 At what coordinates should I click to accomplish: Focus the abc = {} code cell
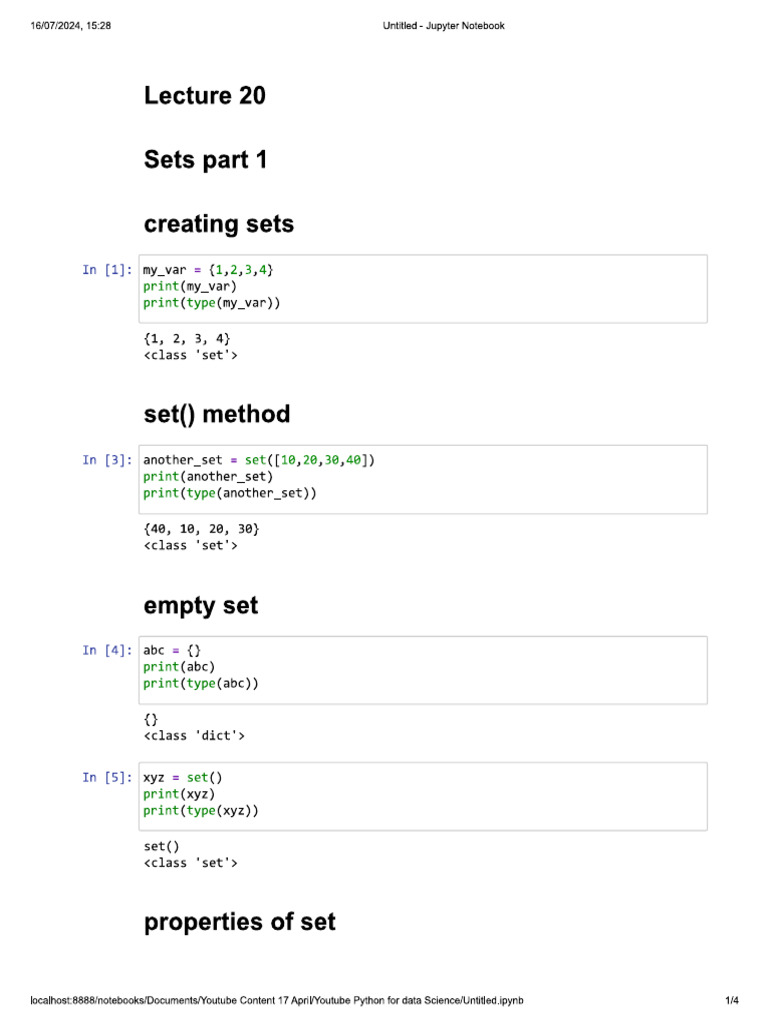coord(424,668)
